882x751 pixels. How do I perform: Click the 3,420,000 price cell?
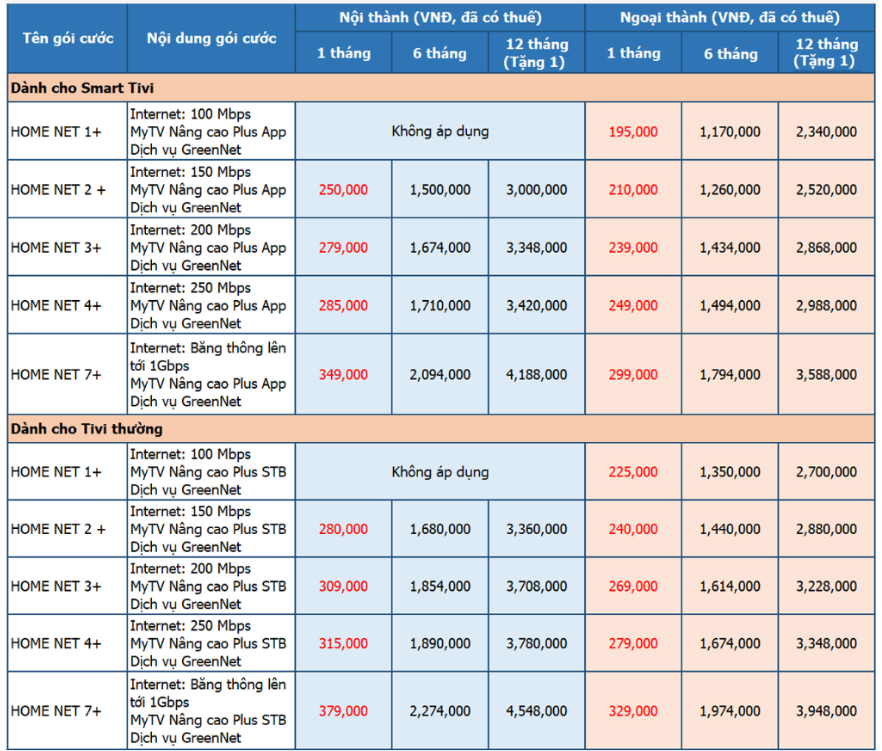[537, 305]
